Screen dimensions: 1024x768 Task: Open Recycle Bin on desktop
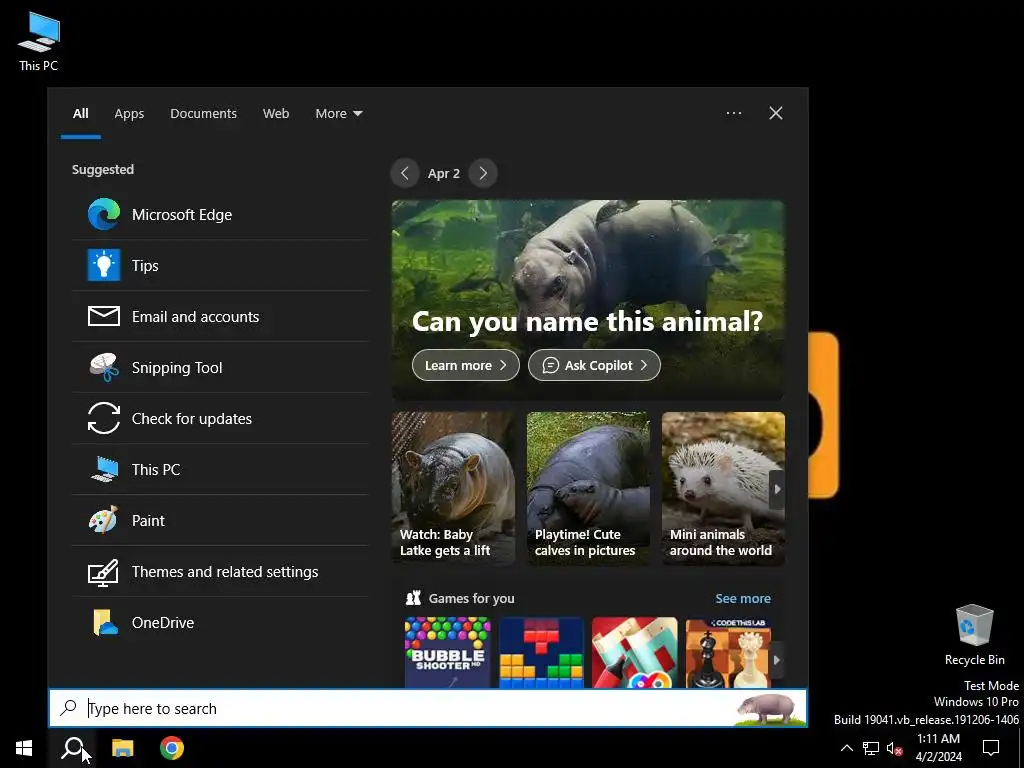click(974, 635)
